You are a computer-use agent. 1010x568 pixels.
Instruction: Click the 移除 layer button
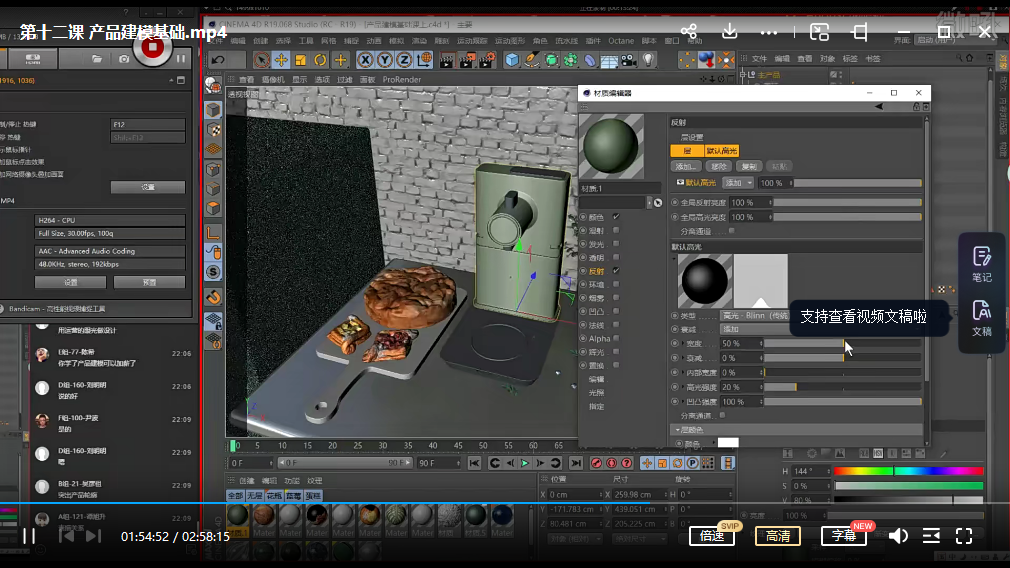click(718, 167)
